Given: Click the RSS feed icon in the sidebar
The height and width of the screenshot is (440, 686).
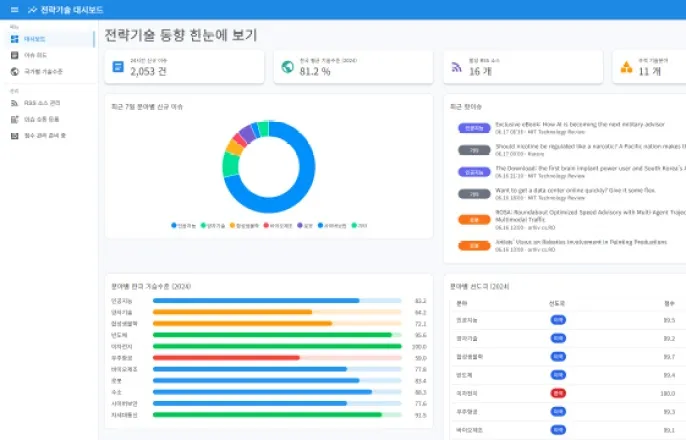Looking at the screenshot, I should (14, 103).
